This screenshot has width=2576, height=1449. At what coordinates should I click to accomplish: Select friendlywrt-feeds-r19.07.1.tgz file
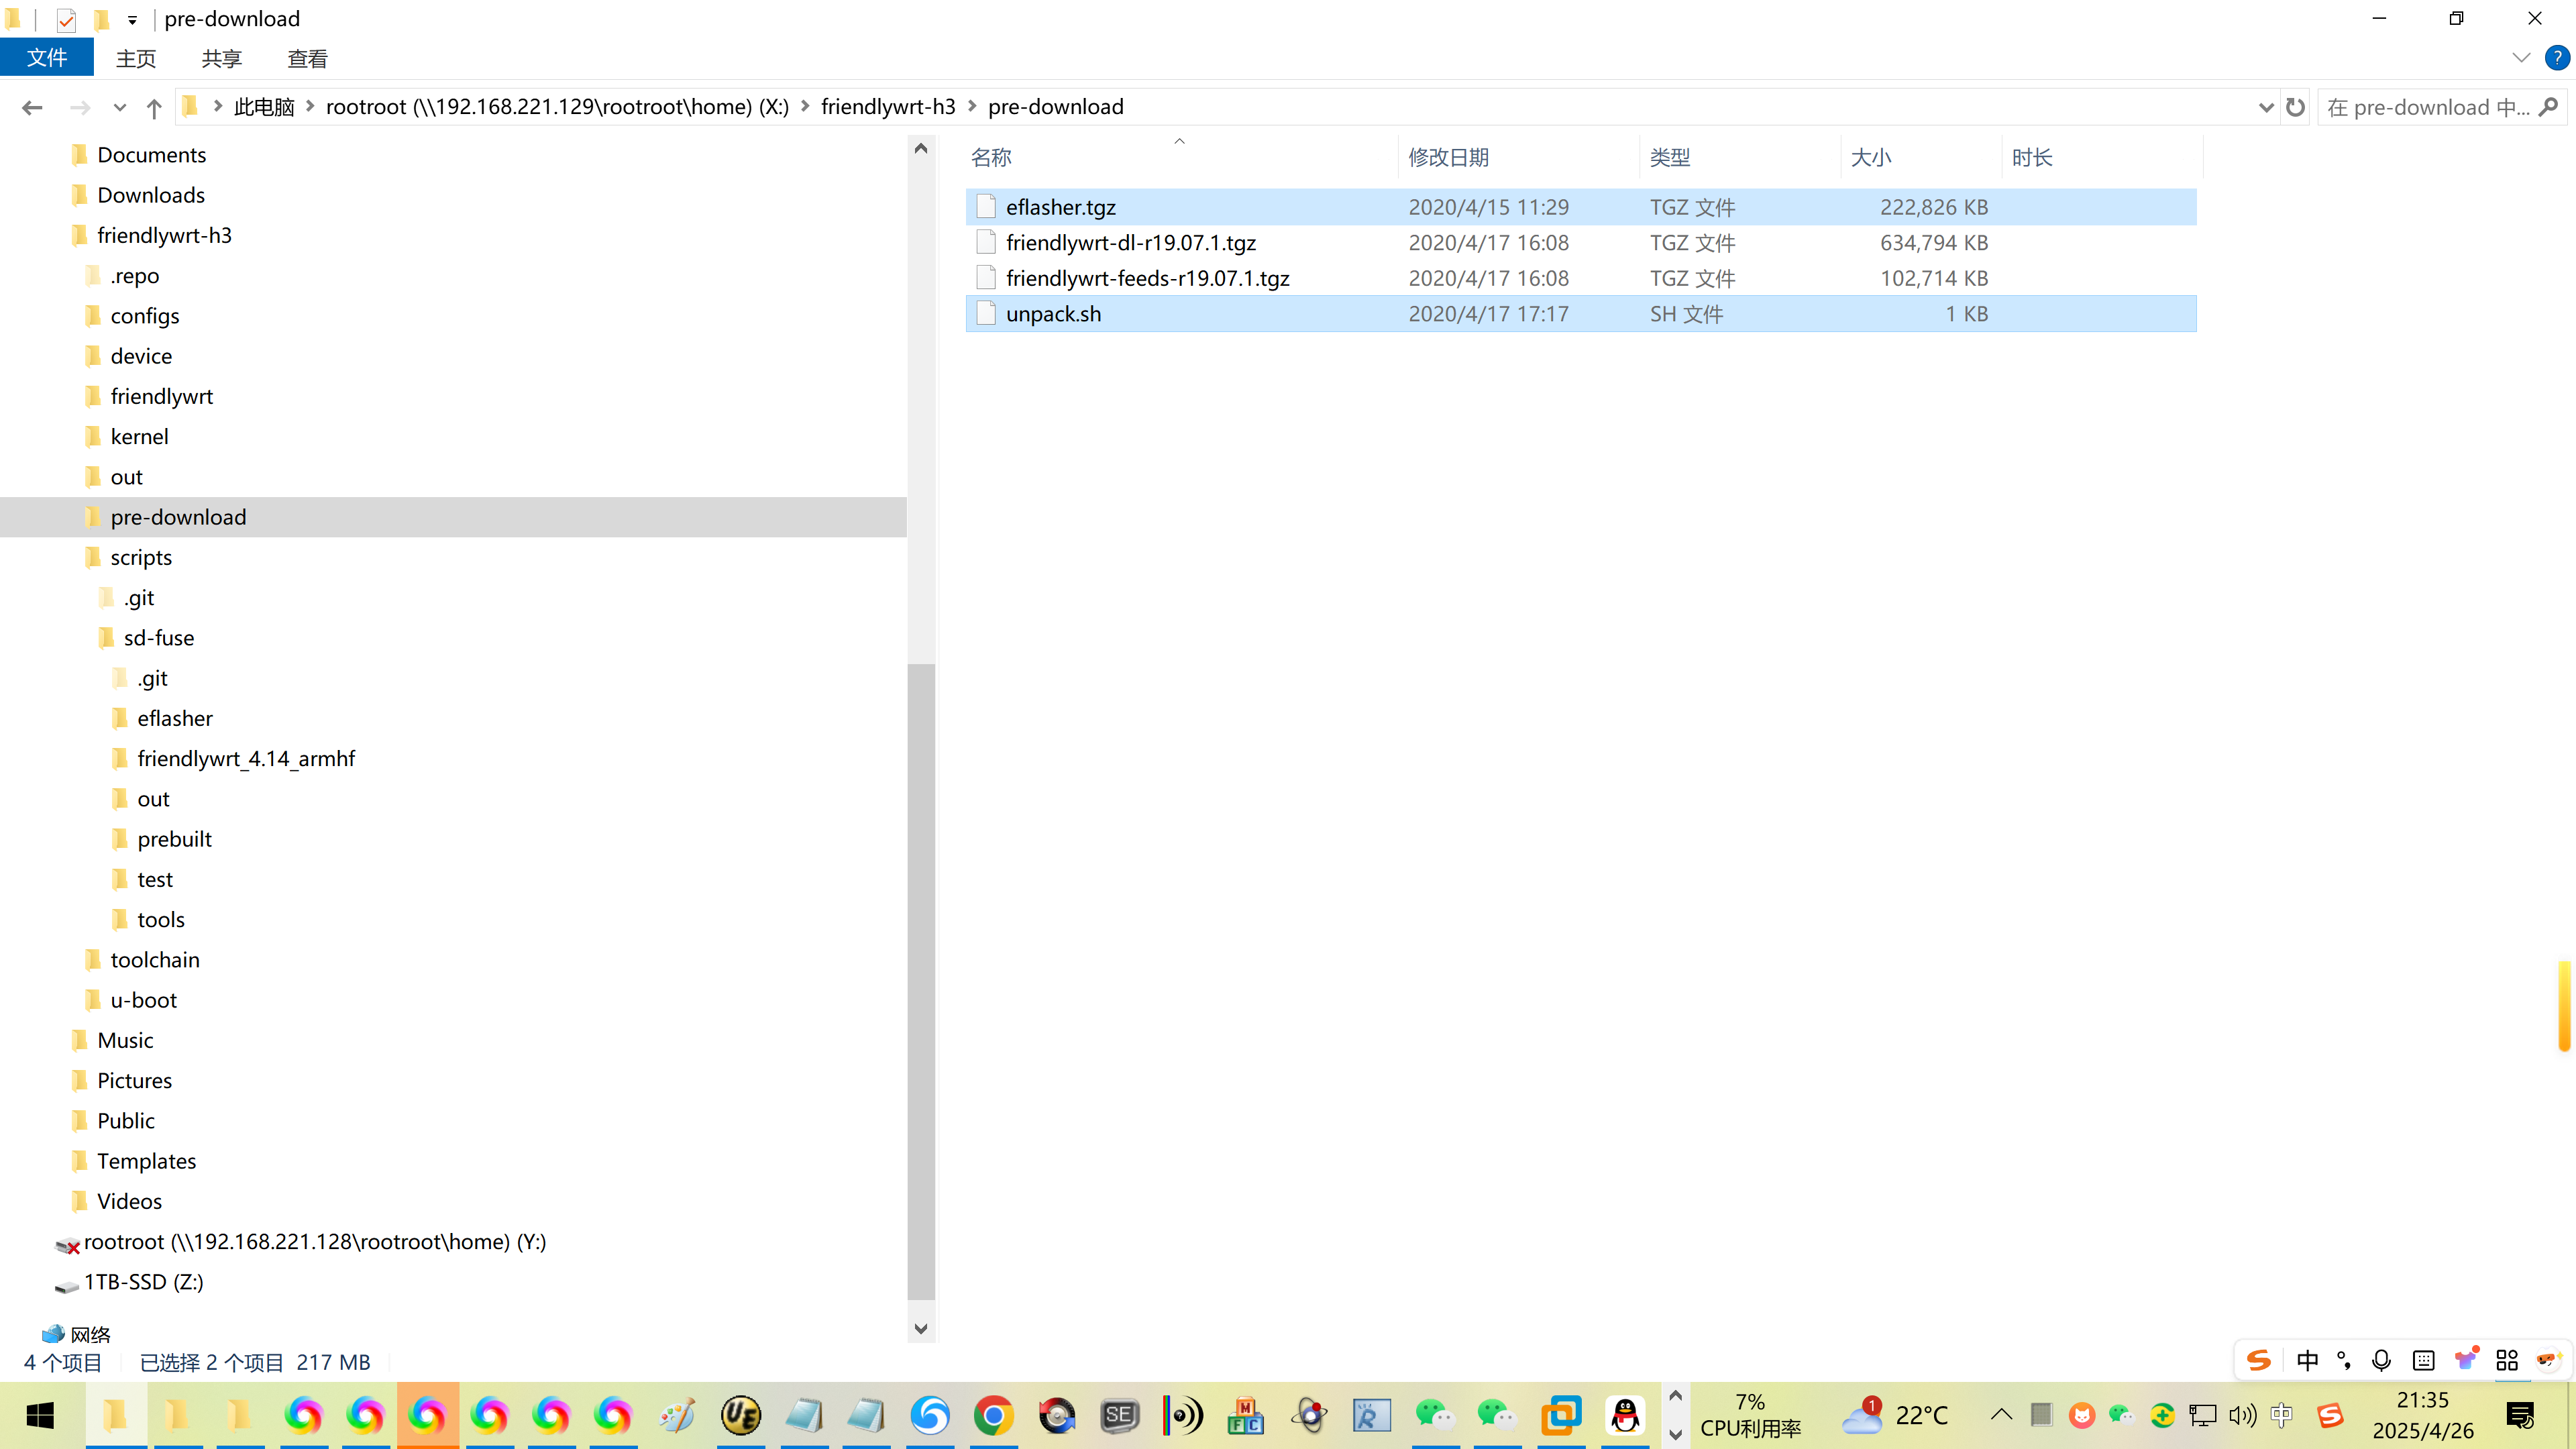pyautogui.click(x=1147, y=278)
